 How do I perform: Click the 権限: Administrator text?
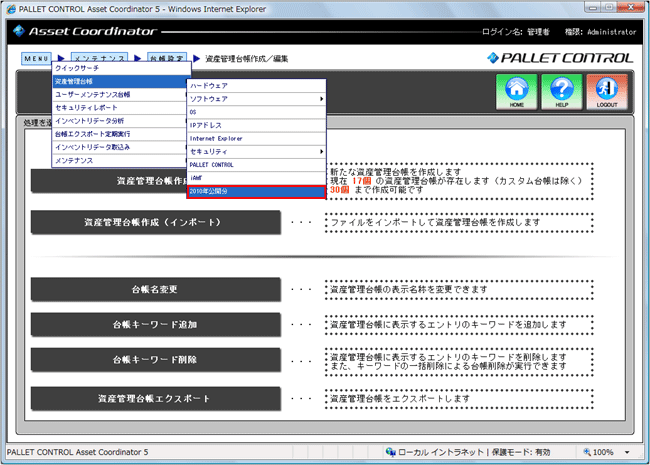pyautogui.click(x=600, y=32)
